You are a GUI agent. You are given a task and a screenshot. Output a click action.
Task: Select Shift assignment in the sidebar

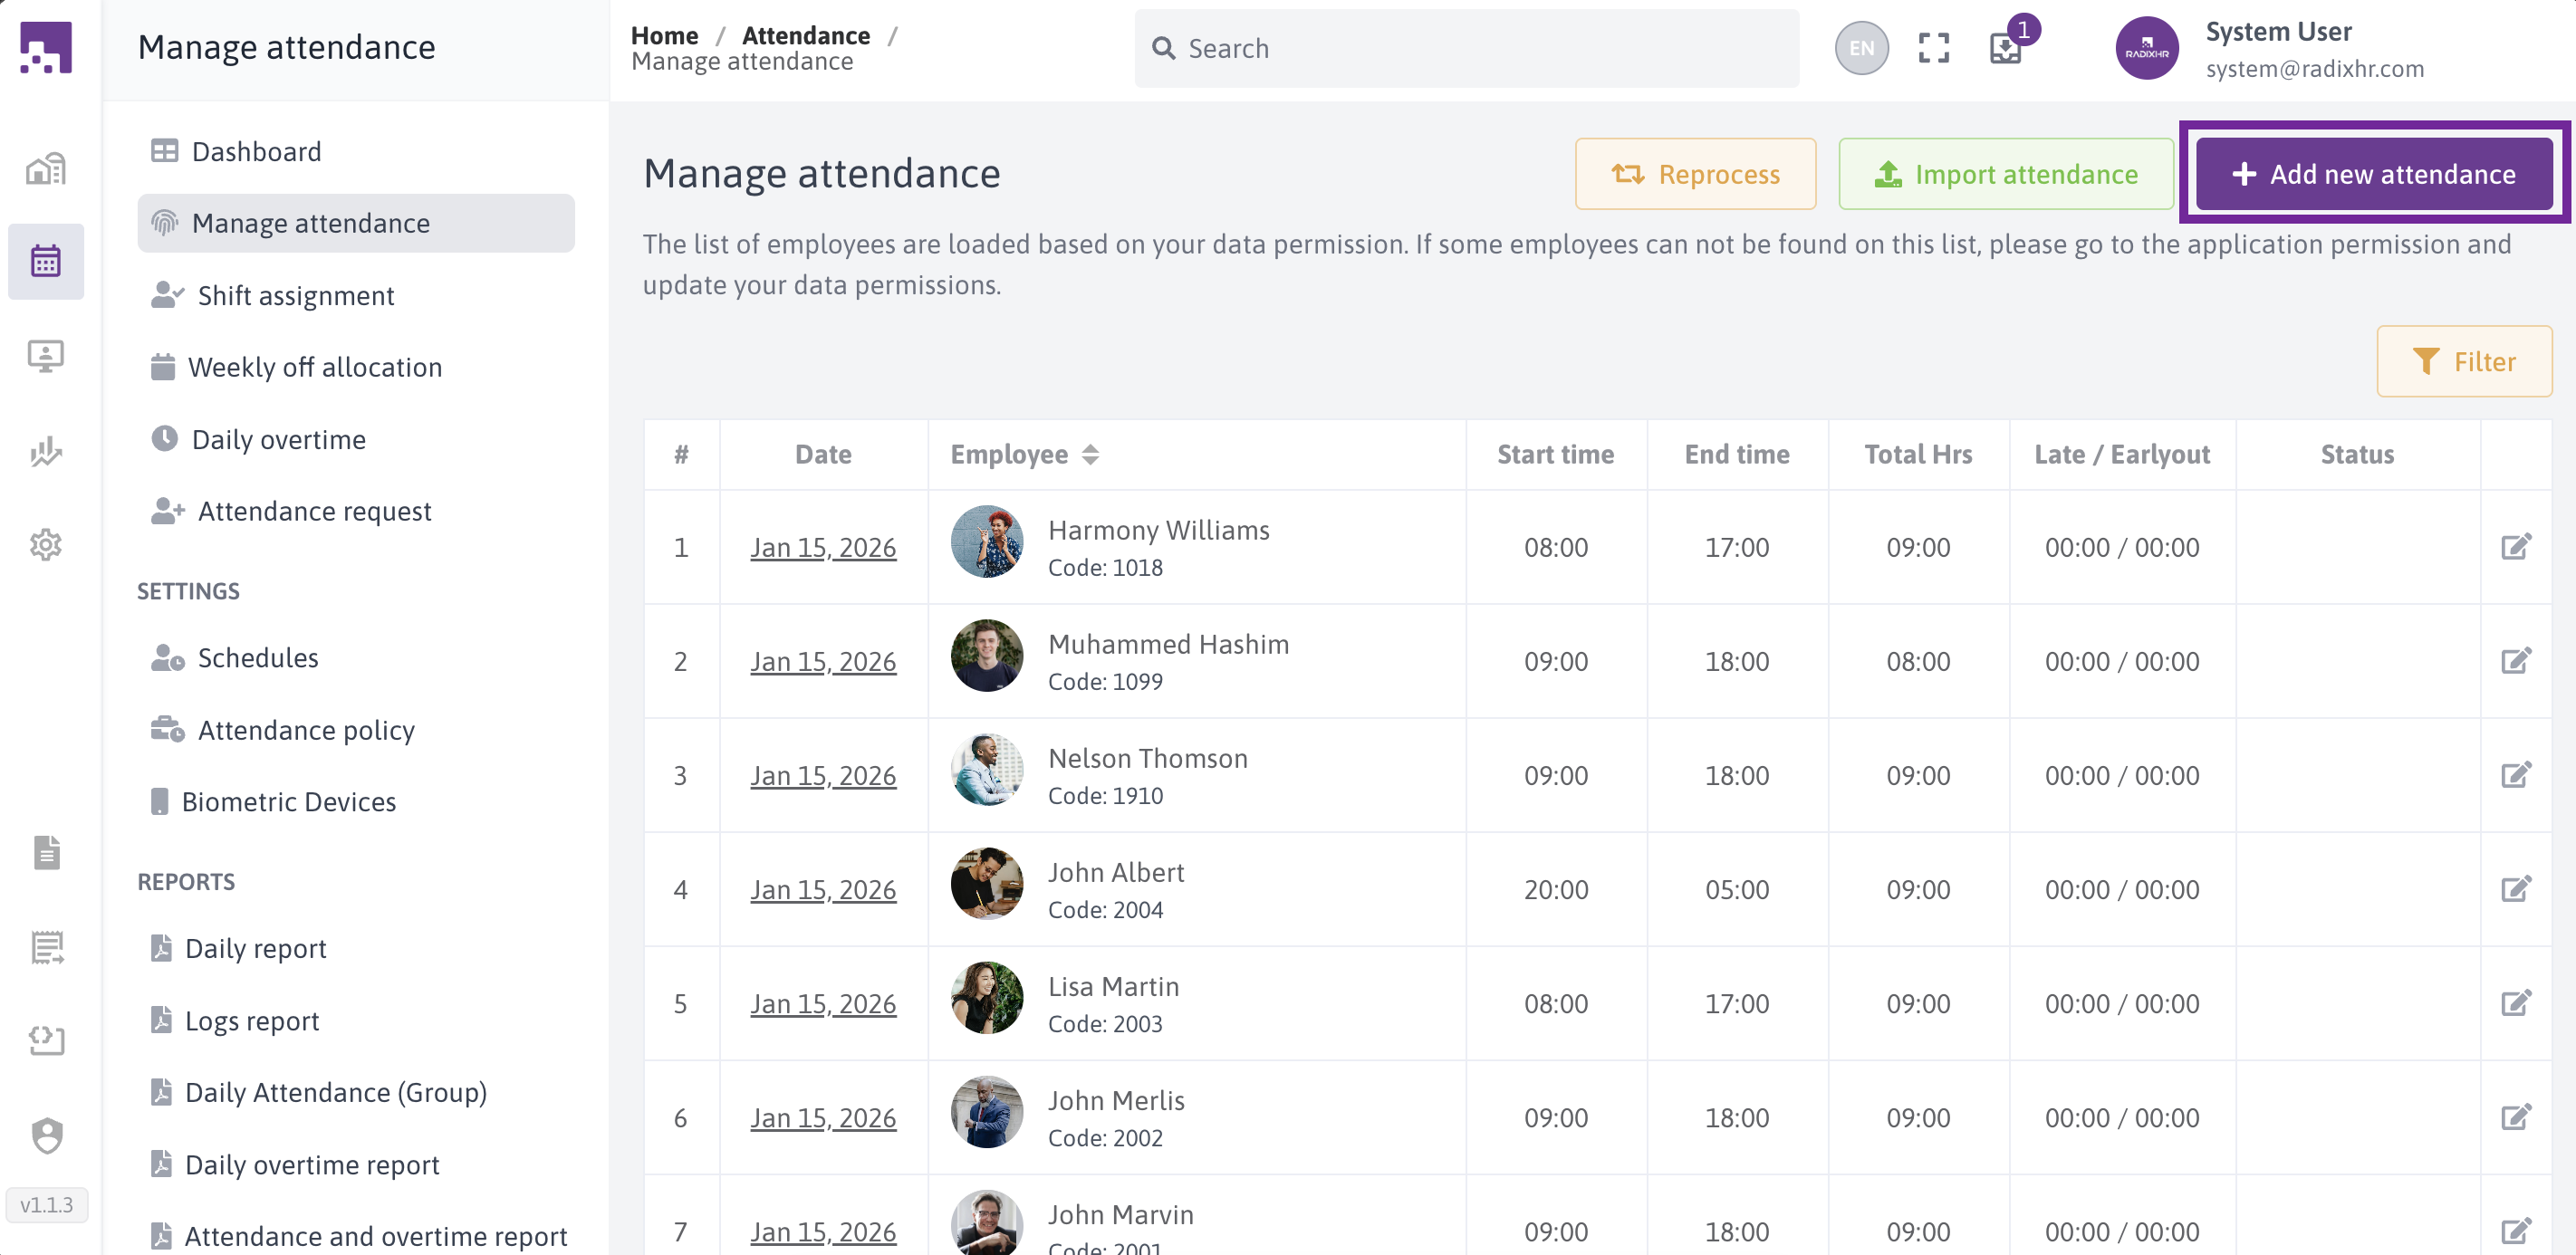[295, 295]
